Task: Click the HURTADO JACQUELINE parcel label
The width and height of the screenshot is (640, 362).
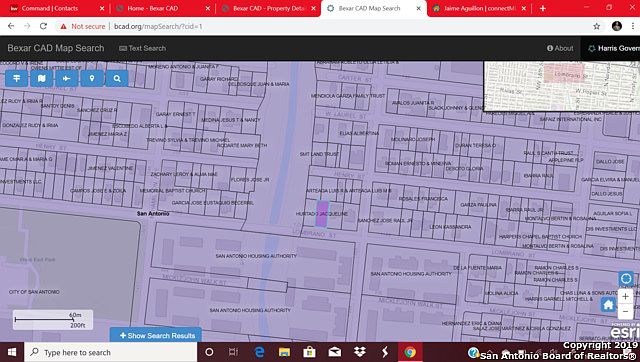Action: pyautogui.click(x=322, y=214)
